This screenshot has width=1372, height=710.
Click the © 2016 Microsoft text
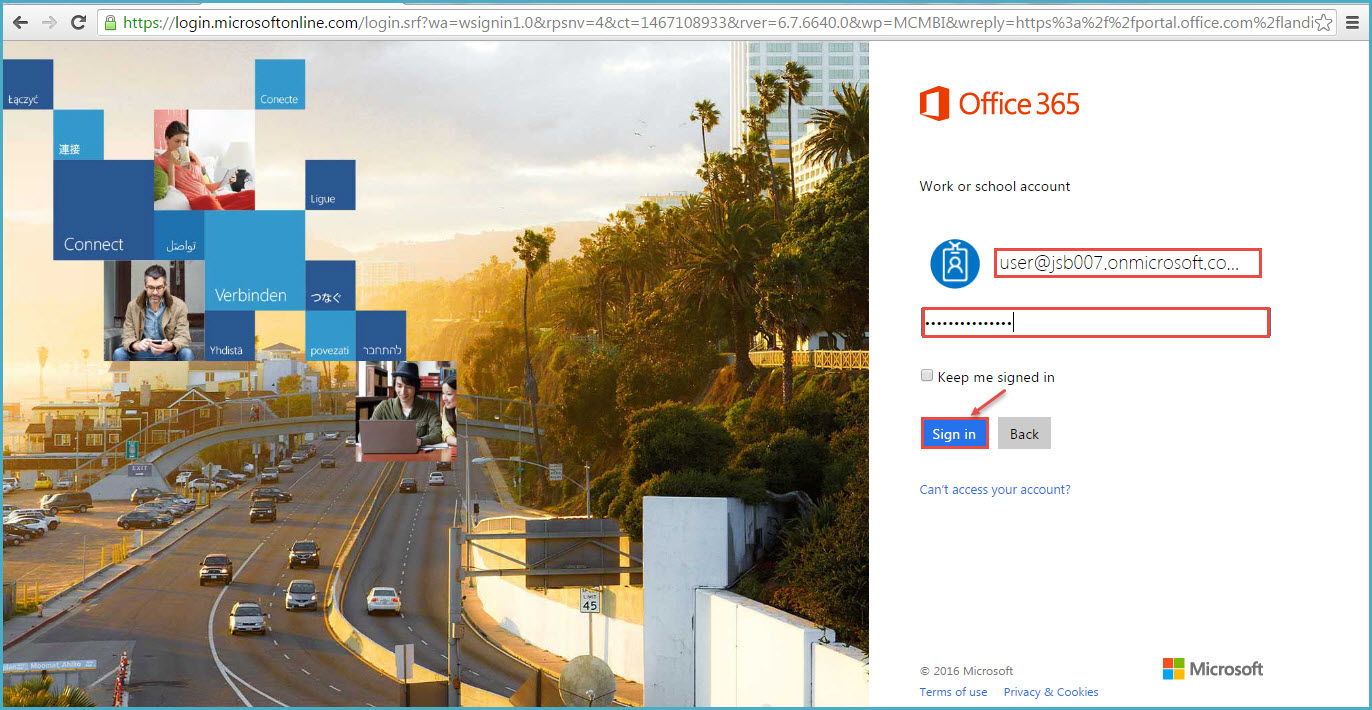(966, 671)
